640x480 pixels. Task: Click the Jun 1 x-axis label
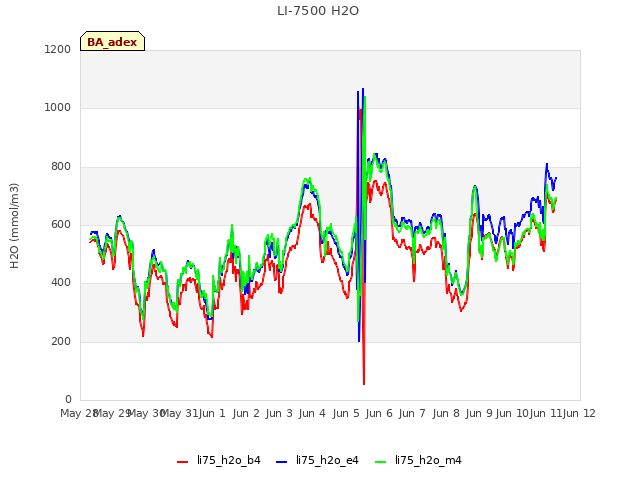click(212, 413)
